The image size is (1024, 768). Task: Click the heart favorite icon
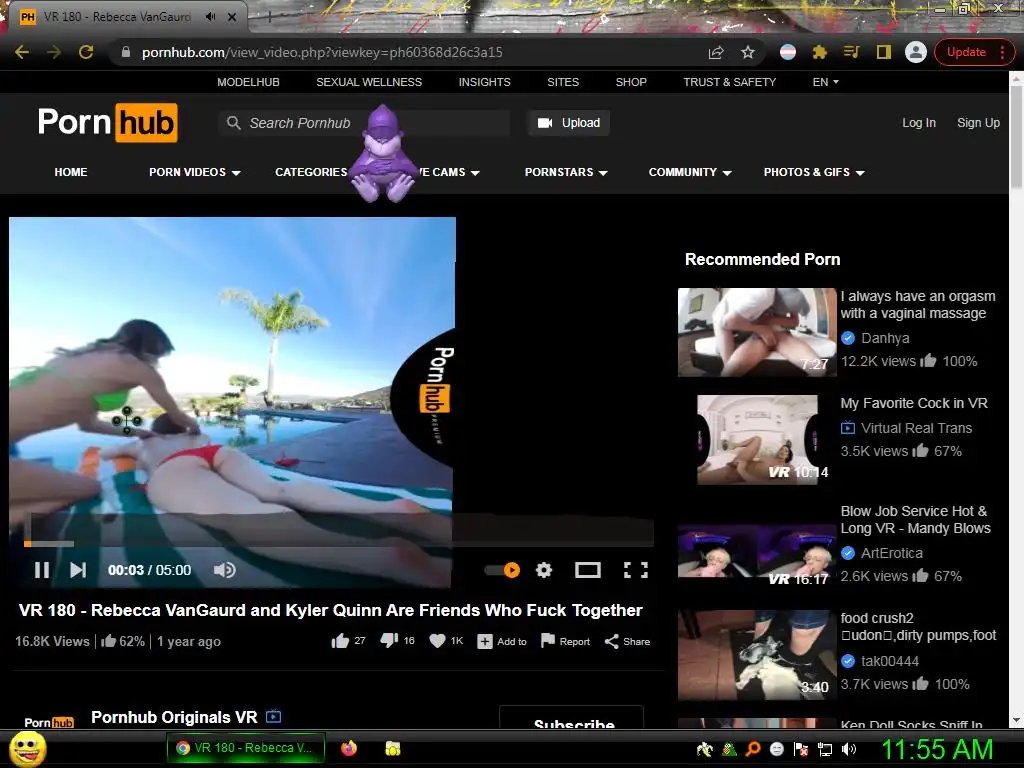tap(438, 641)
